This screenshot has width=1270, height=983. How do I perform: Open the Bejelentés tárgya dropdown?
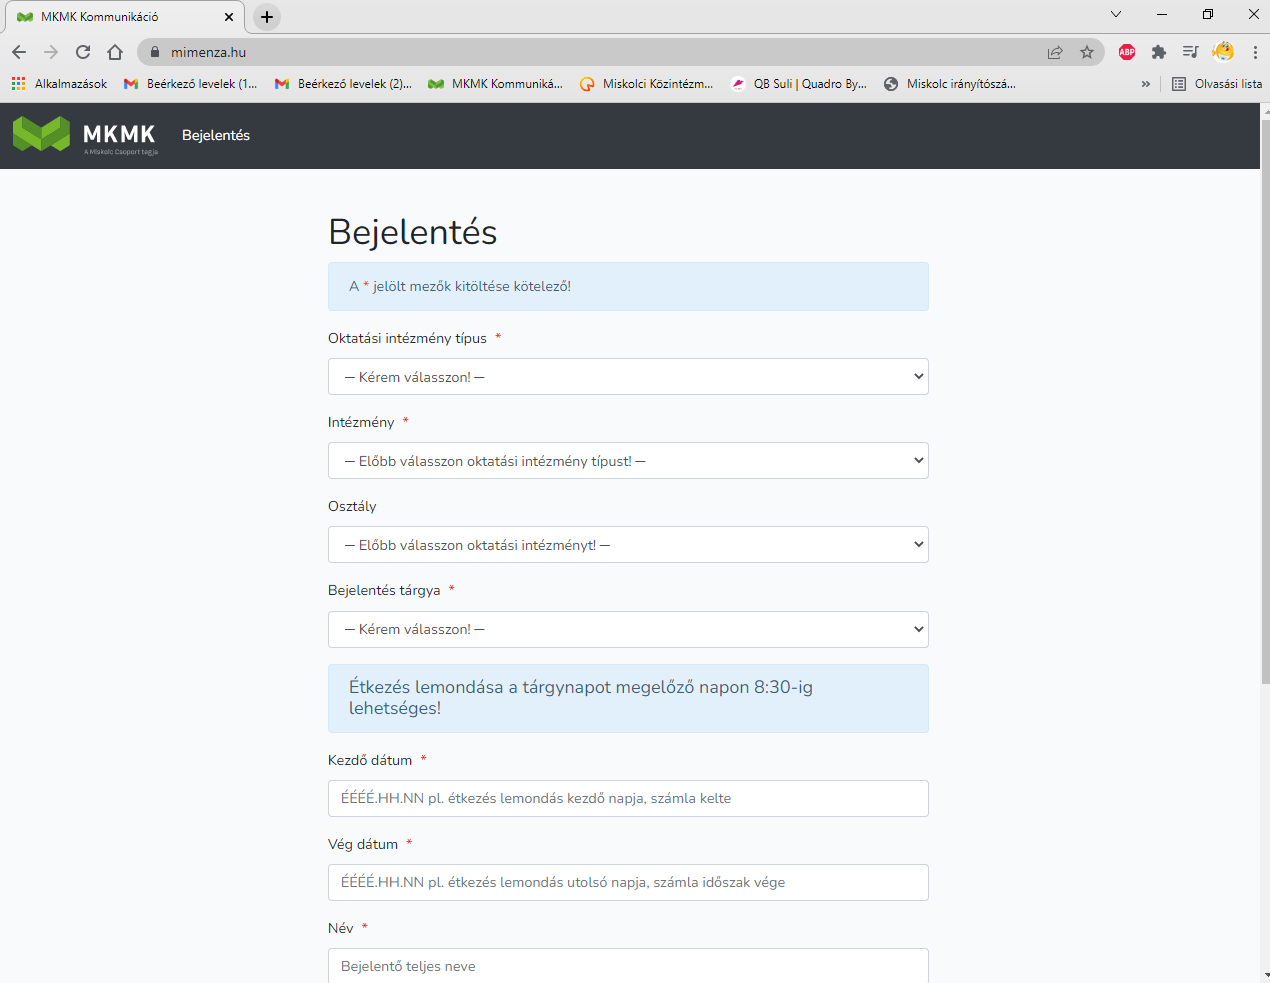tap(628, 629)
